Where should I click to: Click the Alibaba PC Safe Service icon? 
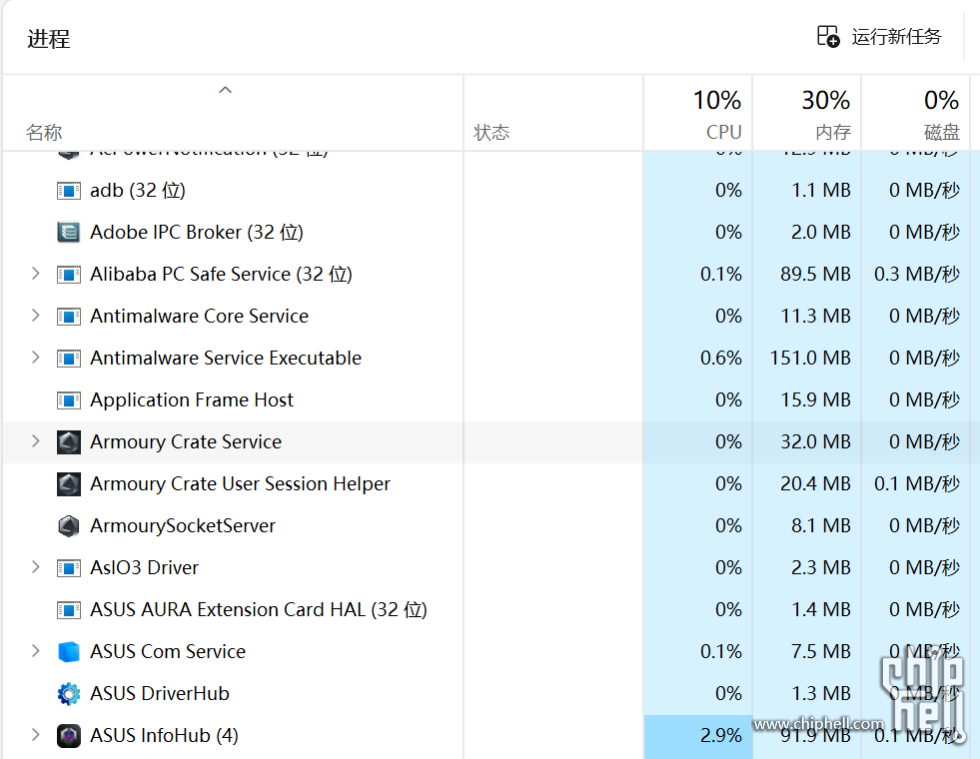tap(69, 274)
